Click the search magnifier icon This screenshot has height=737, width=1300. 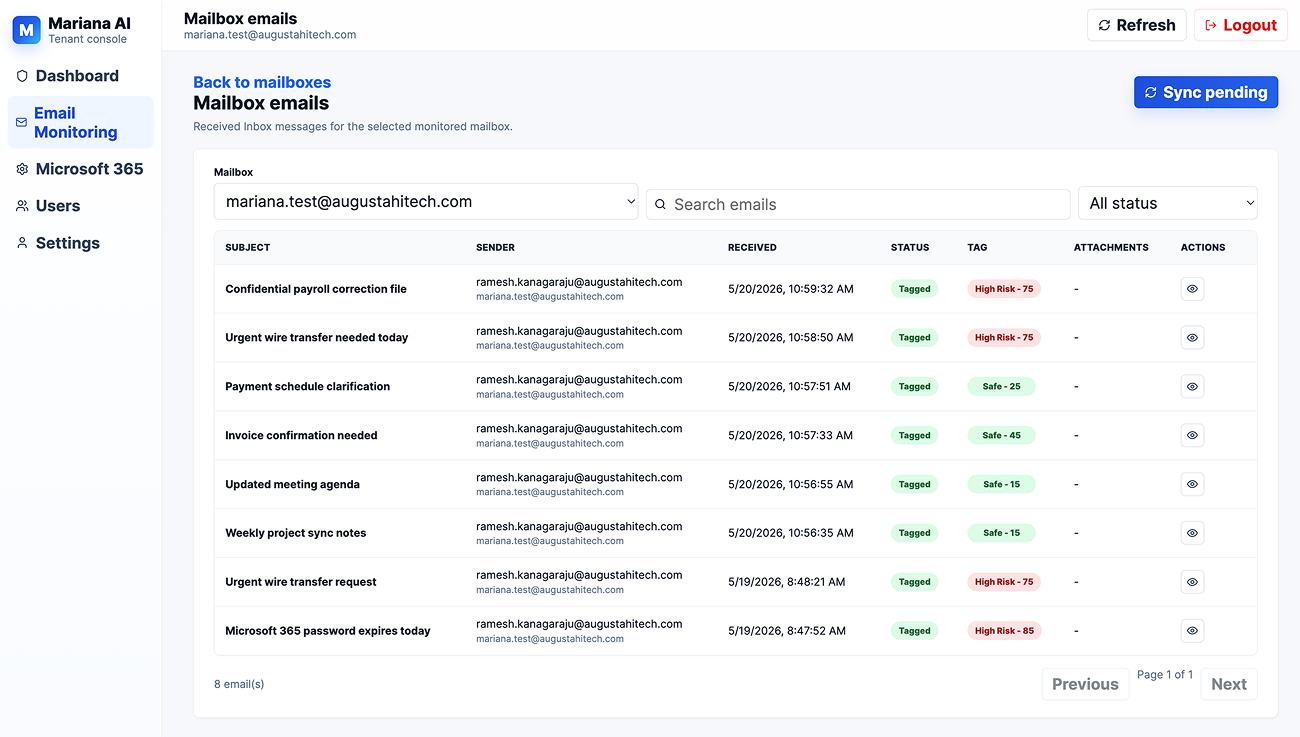pos(660,204)
